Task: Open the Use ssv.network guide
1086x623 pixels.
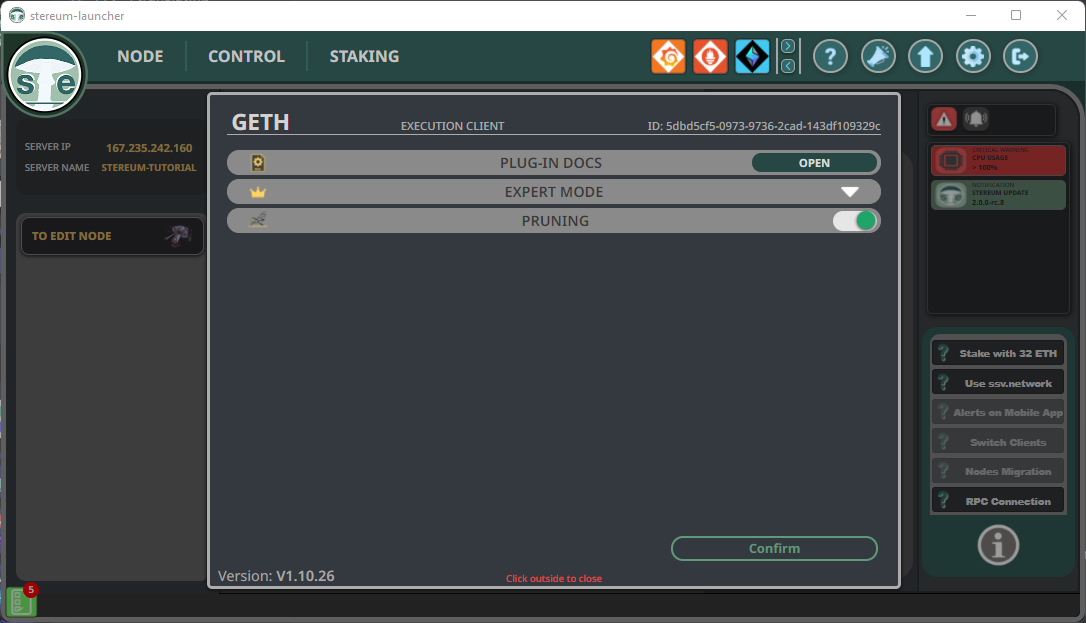Action: pos(998,383)
